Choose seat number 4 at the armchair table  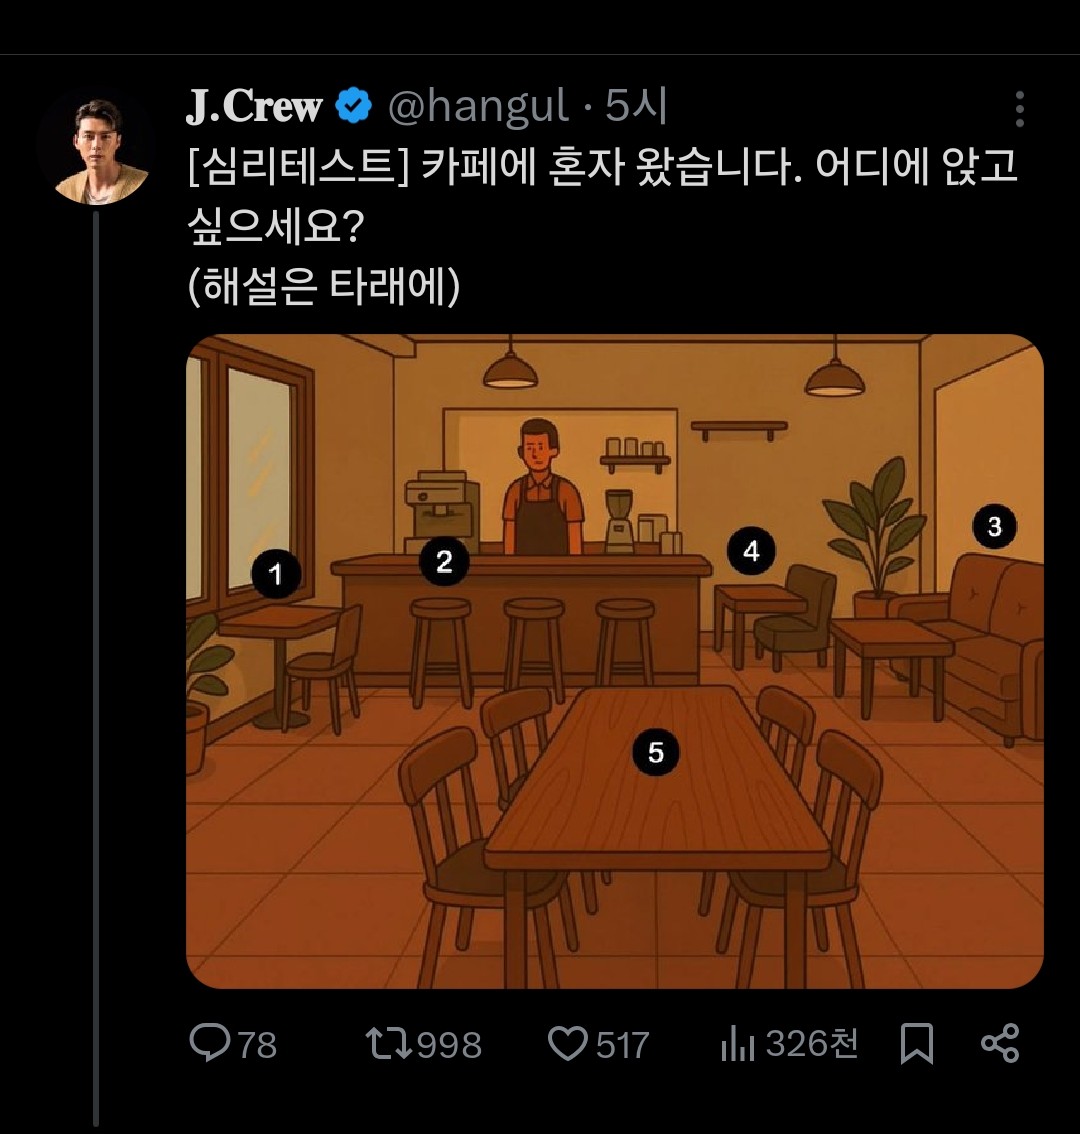click(751, 550)
